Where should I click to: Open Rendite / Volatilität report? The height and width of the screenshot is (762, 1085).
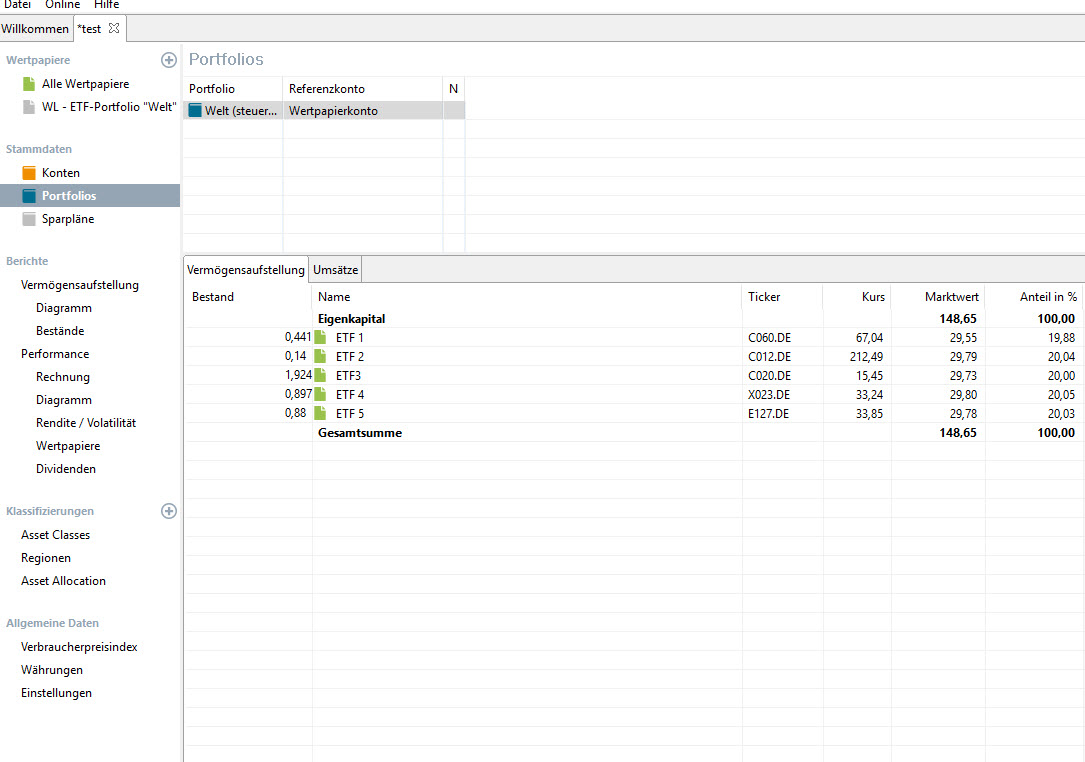click(85, 423)
